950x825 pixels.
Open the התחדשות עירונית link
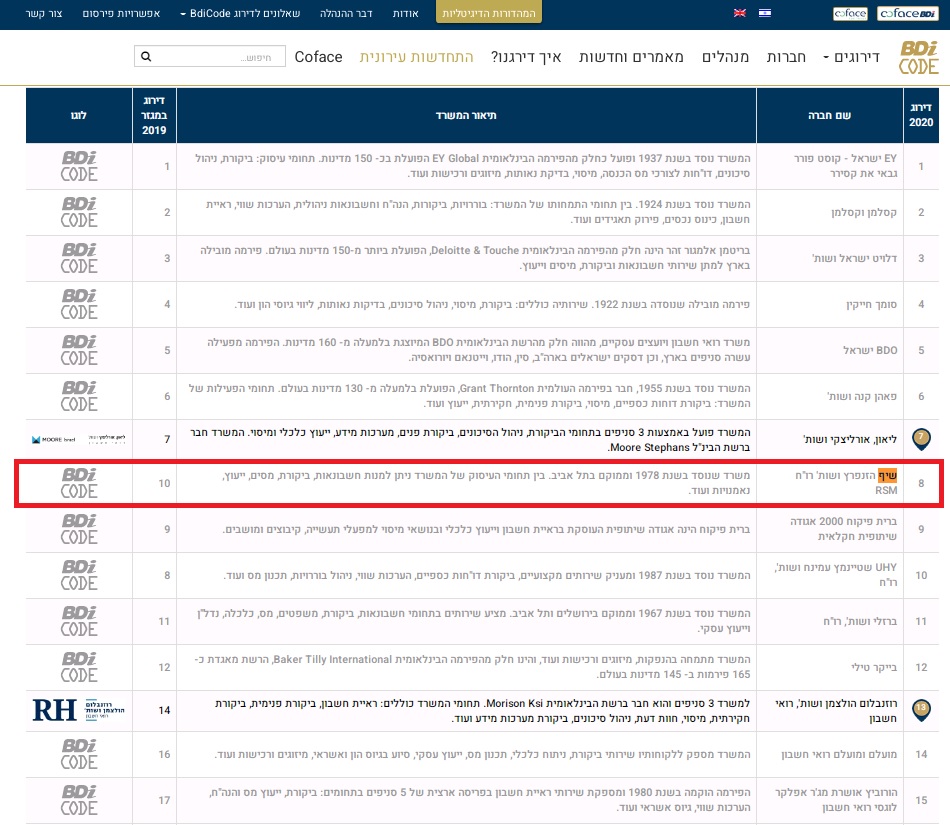(417, 57)
